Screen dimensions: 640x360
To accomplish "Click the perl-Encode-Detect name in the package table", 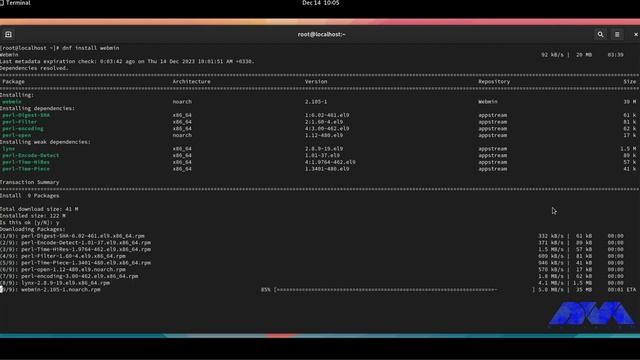I will pyautogui.click(x=31, y=156).
